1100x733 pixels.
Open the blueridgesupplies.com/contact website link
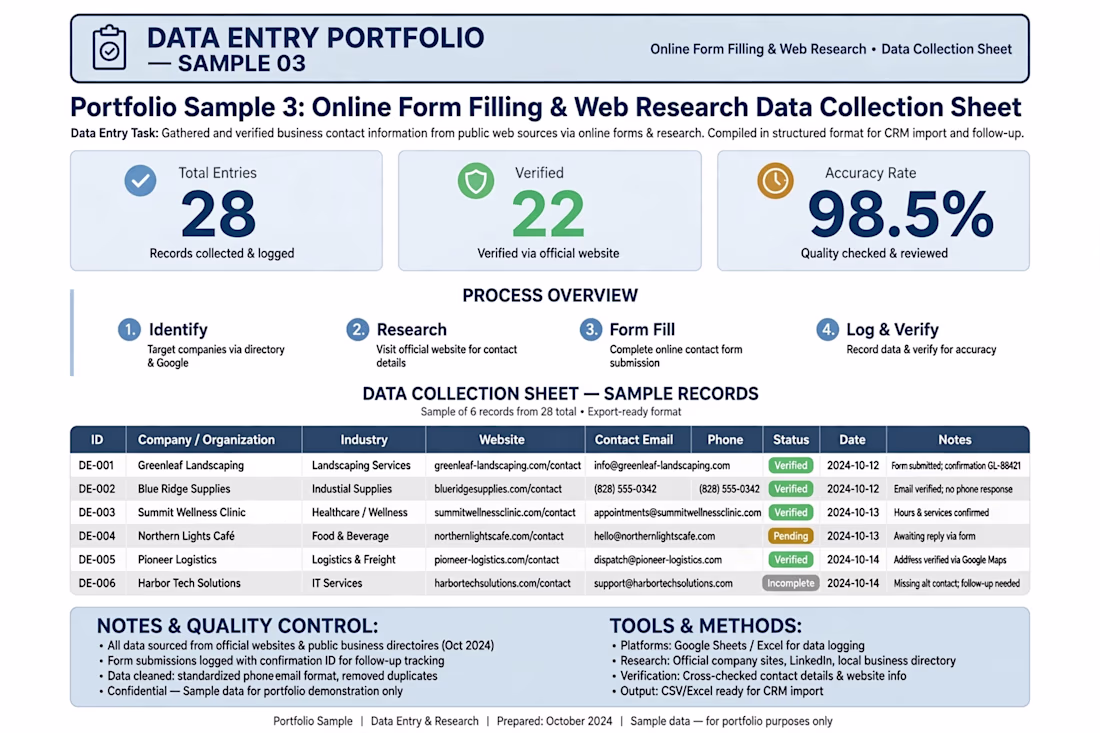497,489
